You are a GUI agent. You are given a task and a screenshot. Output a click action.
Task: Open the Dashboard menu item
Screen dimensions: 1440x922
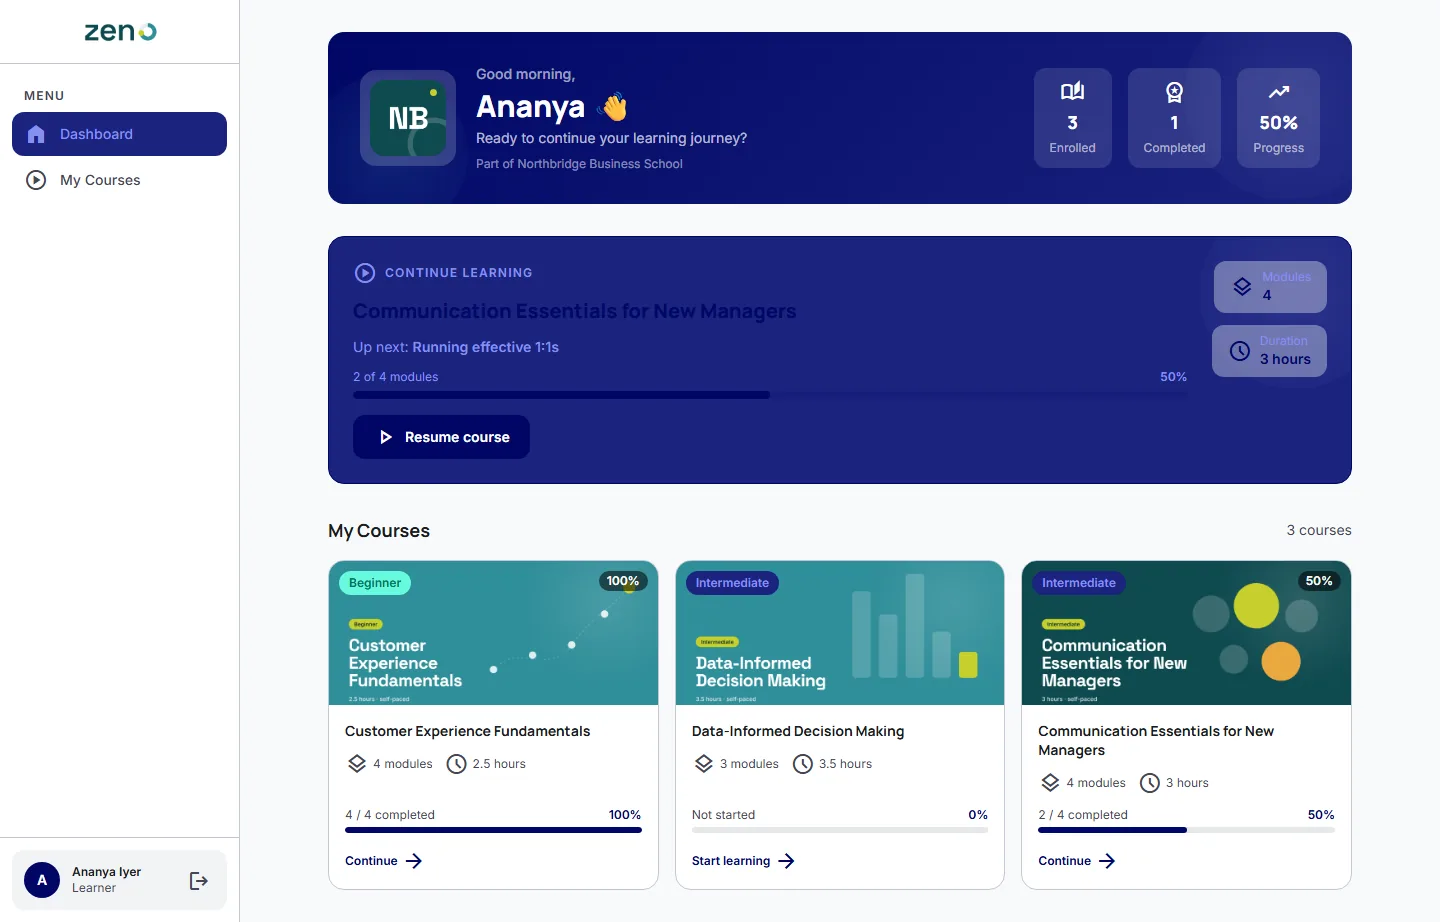[x=119, y=134]
